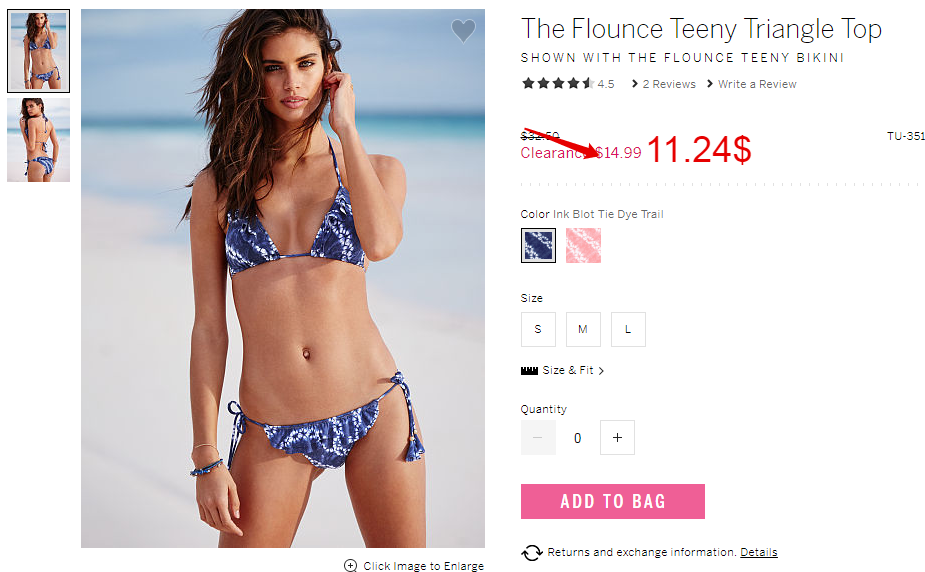This screenshot has height=572, width=925.
Task: Select size M
Action: 583,329
